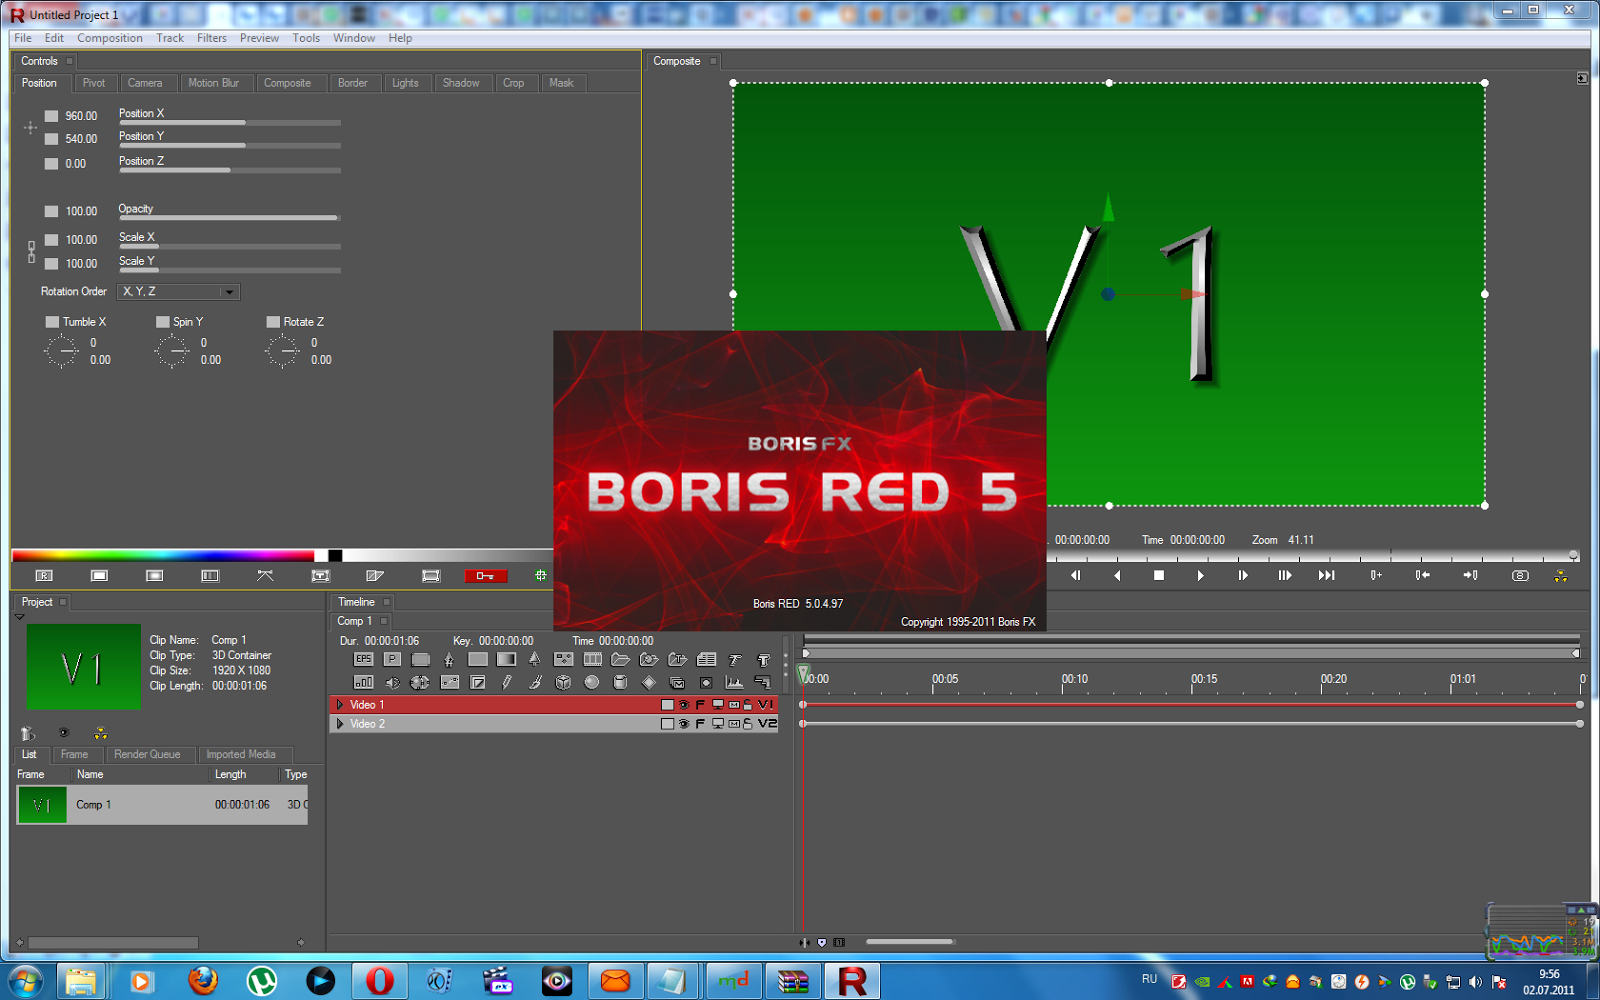The image size is (1600, 1000).
Task: Jump to the end of the composition
Action: point(1326,576)
